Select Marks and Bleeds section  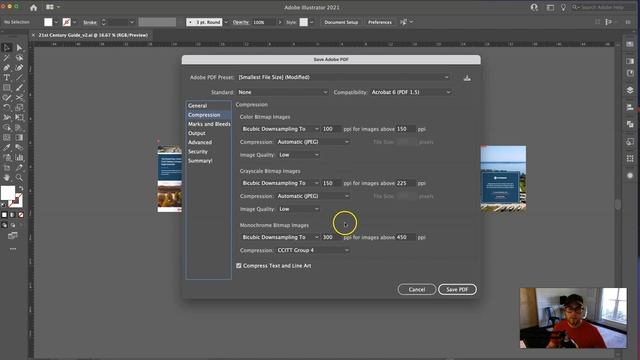click(x=209, y=124)
